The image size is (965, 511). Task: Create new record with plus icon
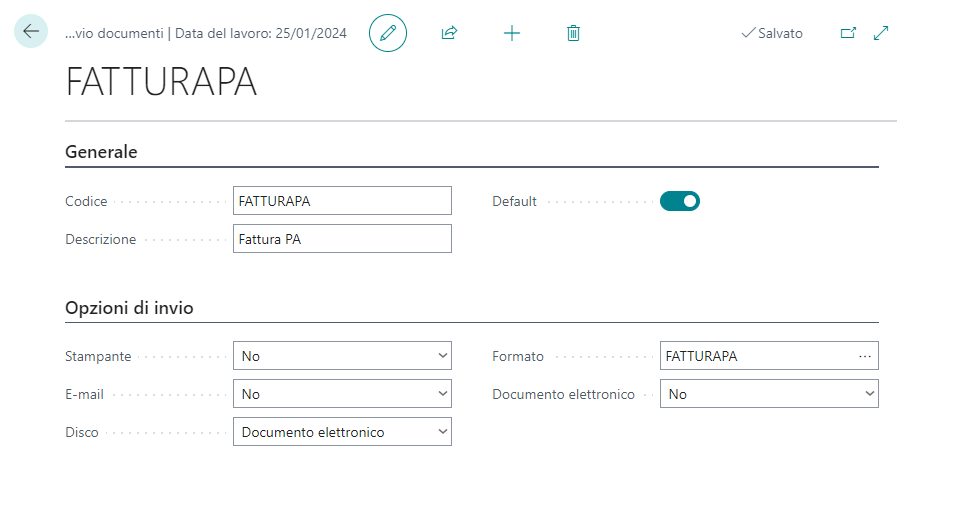point(512,33)
